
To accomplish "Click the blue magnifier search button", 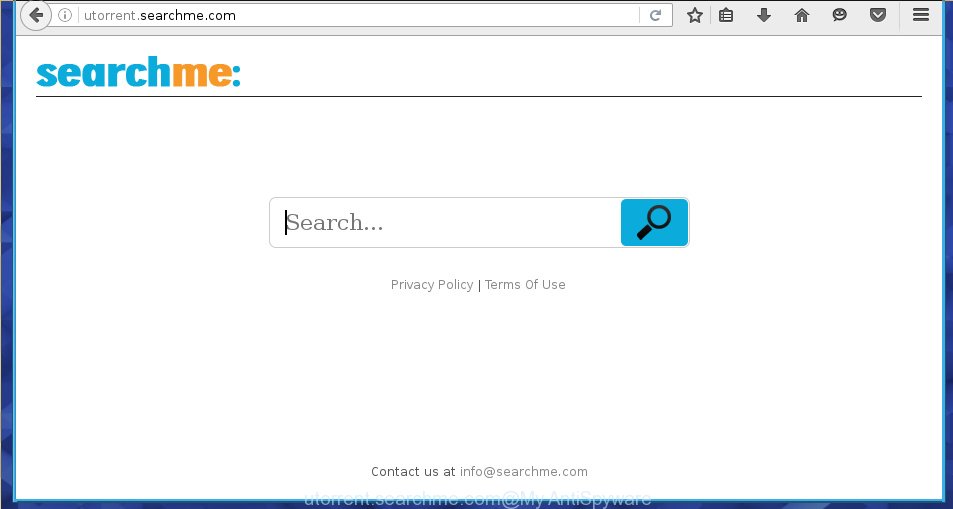I will click(x=654, y=223).
